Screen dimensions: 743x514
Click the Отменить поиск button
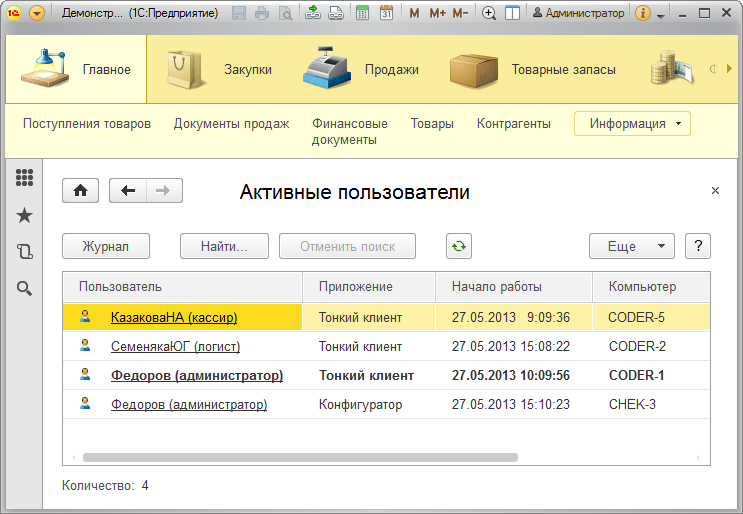point(347,246)
